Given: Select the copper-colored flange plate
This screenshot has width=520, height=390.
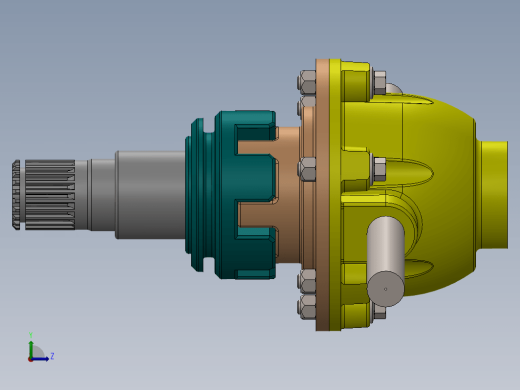Looking at the screenshot, I should (323, 195).
